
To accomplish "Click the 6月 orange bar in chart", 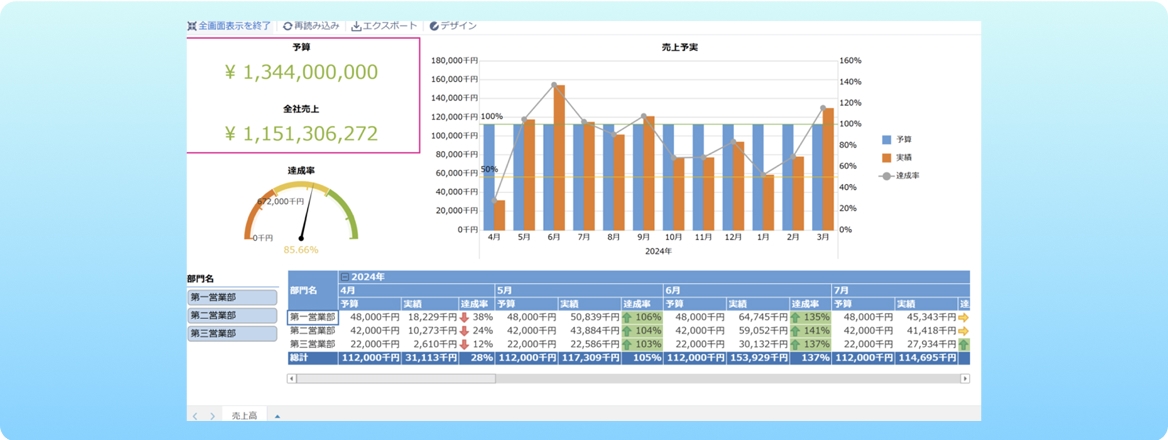I will tap(559, 157).
